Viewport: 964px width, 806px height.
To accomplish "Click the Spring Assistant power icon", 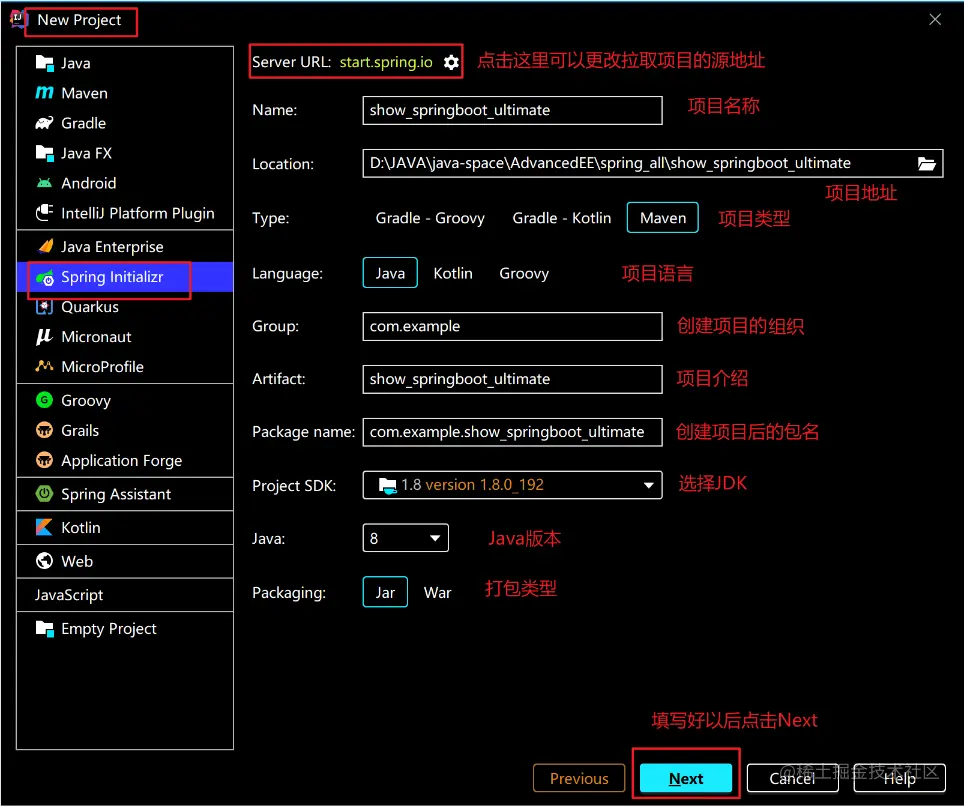I will coord(44,494).
